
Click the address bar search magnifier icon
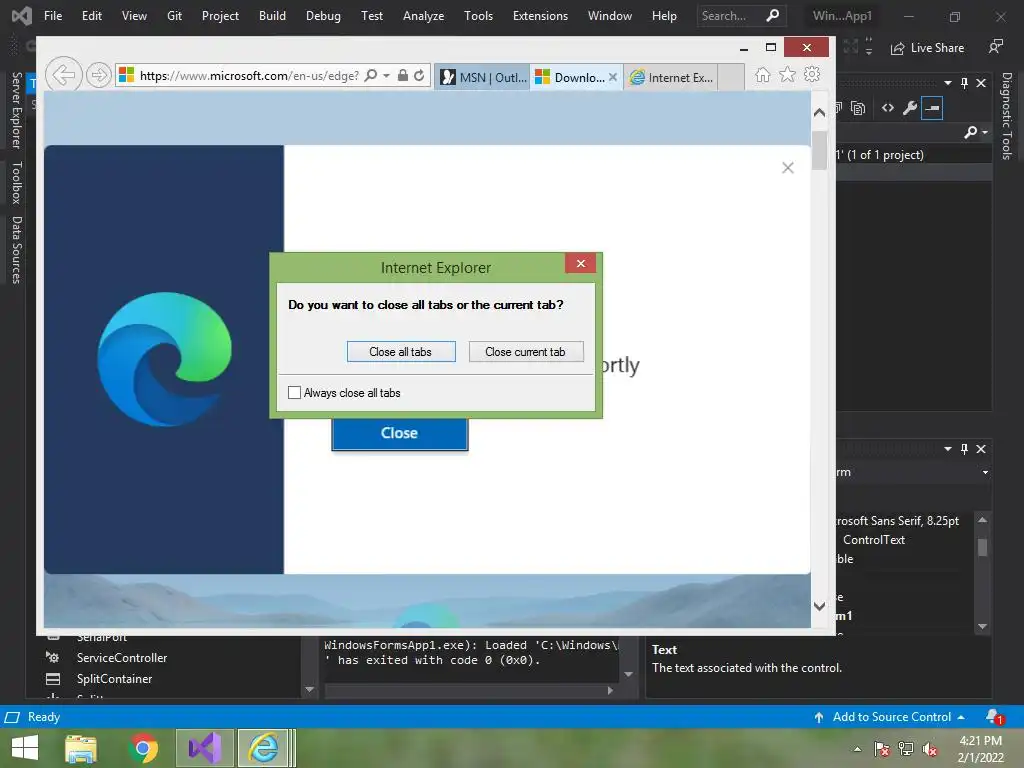click(371, 75)
